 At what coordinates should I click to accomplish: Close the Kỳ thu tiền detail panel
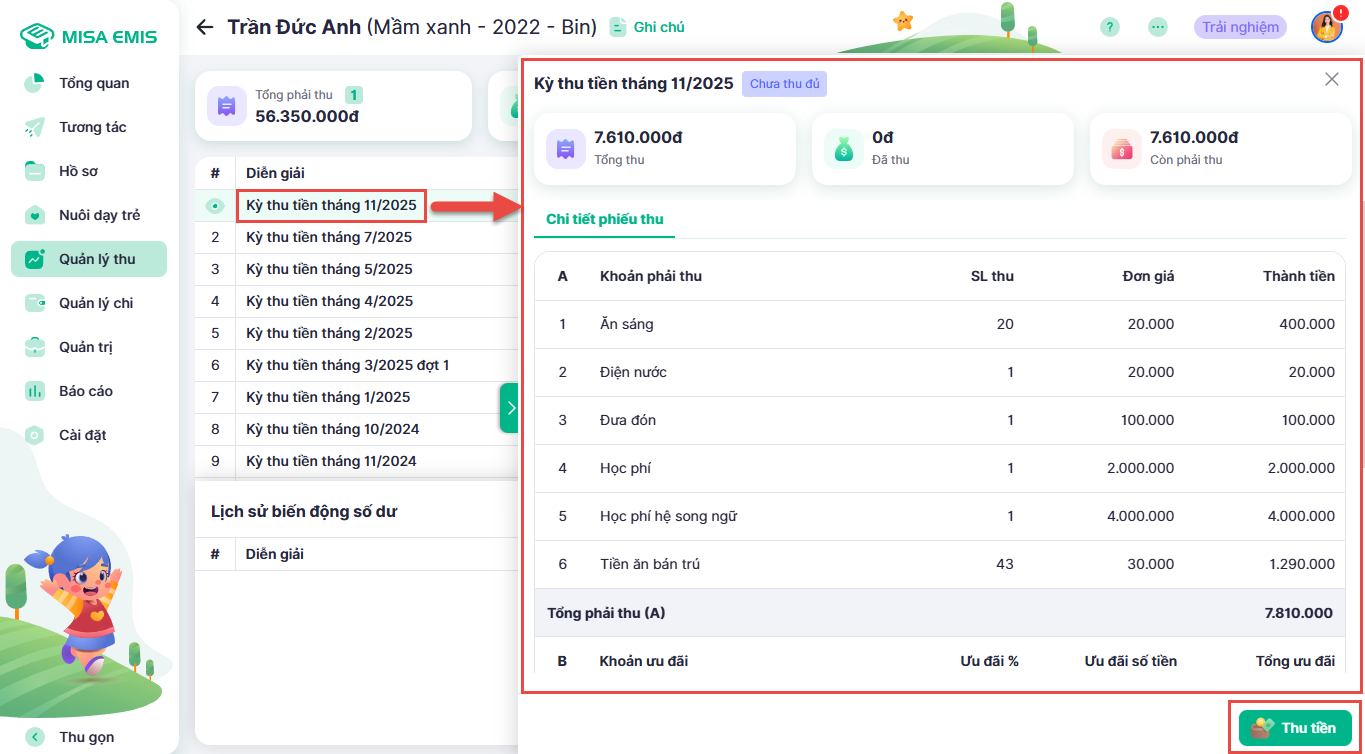pos(1331,79)
